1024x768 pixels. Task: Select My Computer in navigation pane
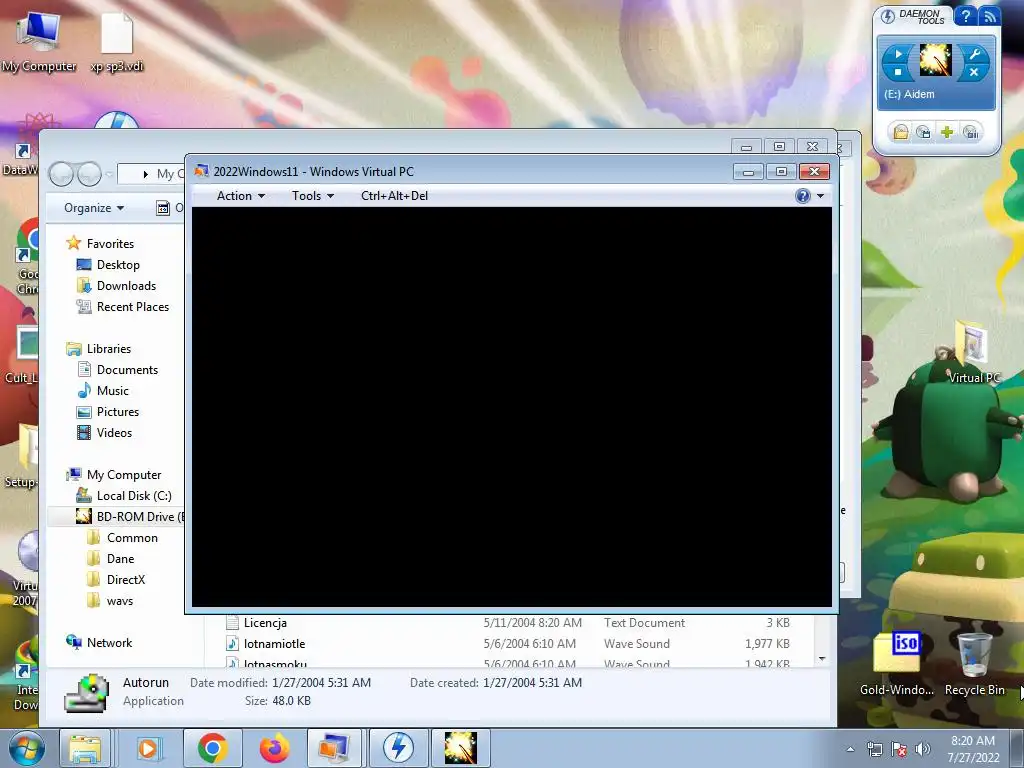[123, 475]
